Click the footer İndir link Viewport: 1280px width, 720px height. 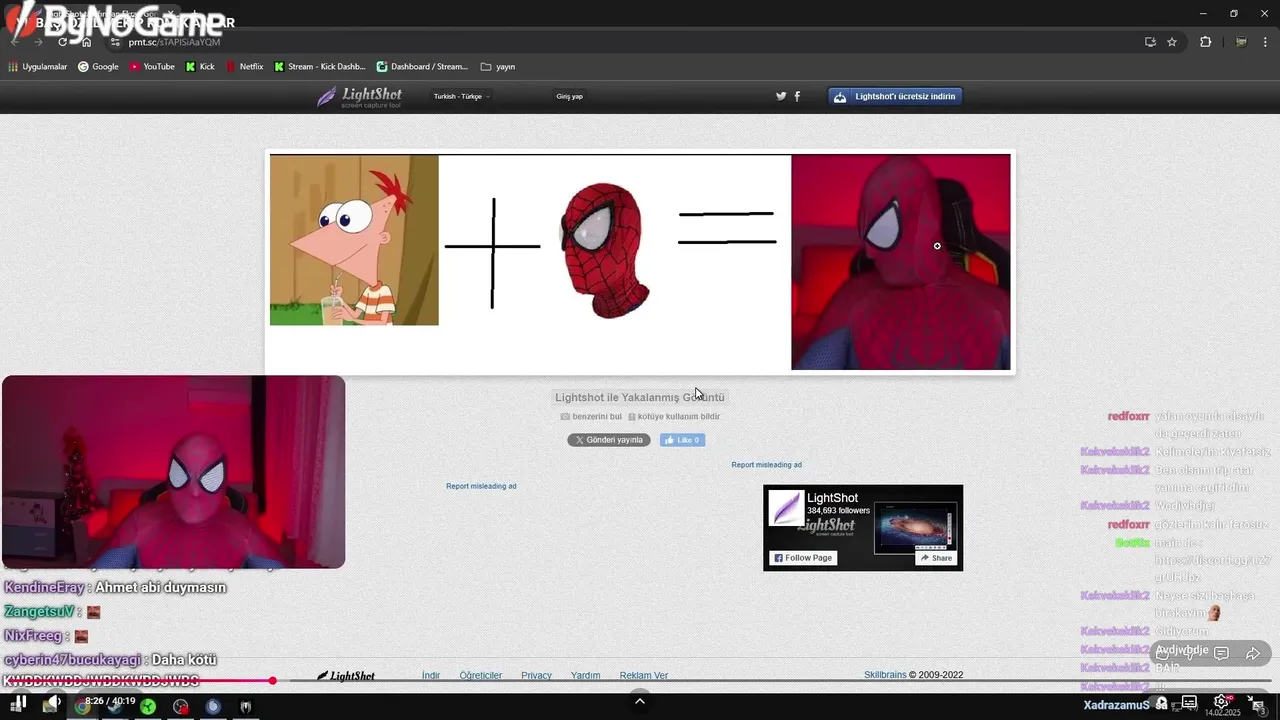431,676
